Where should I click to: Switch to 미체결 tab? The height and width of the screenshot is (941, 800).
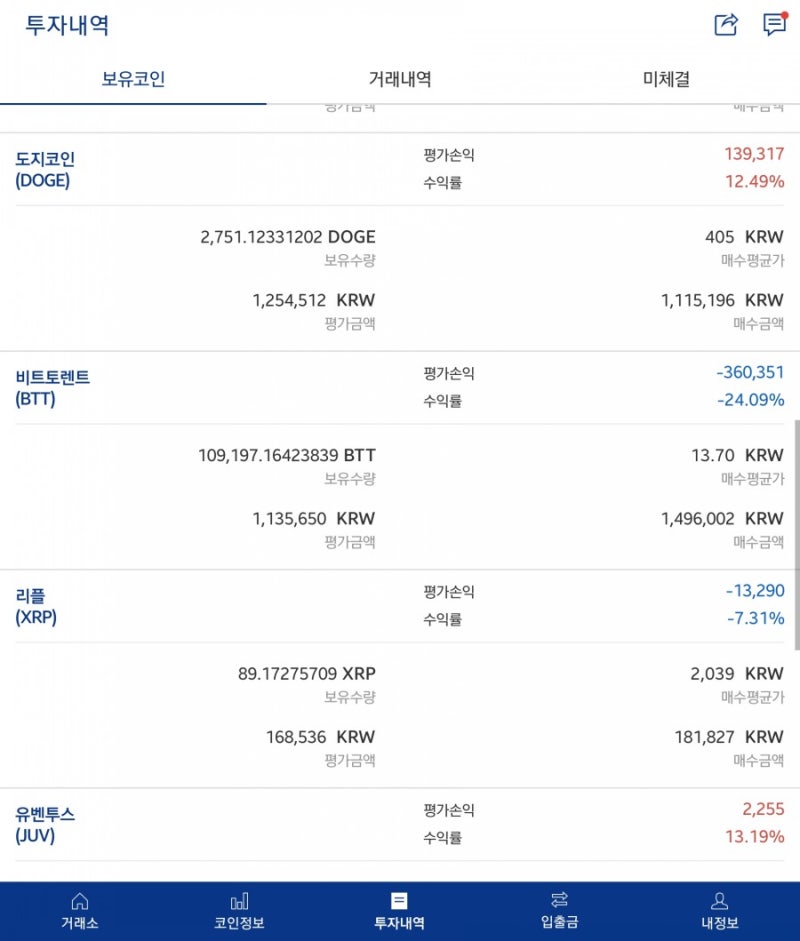click(666, 79)
